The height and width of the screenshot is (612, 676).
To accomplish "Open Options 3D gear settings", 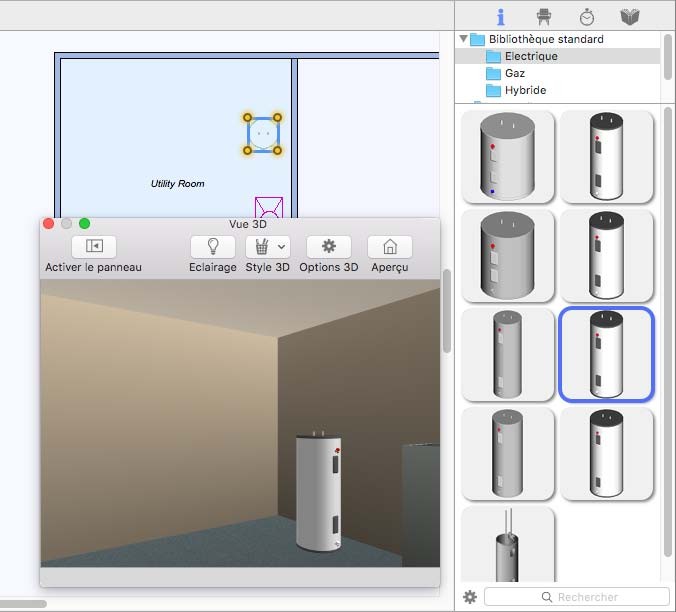I will [x=328, y=247].
